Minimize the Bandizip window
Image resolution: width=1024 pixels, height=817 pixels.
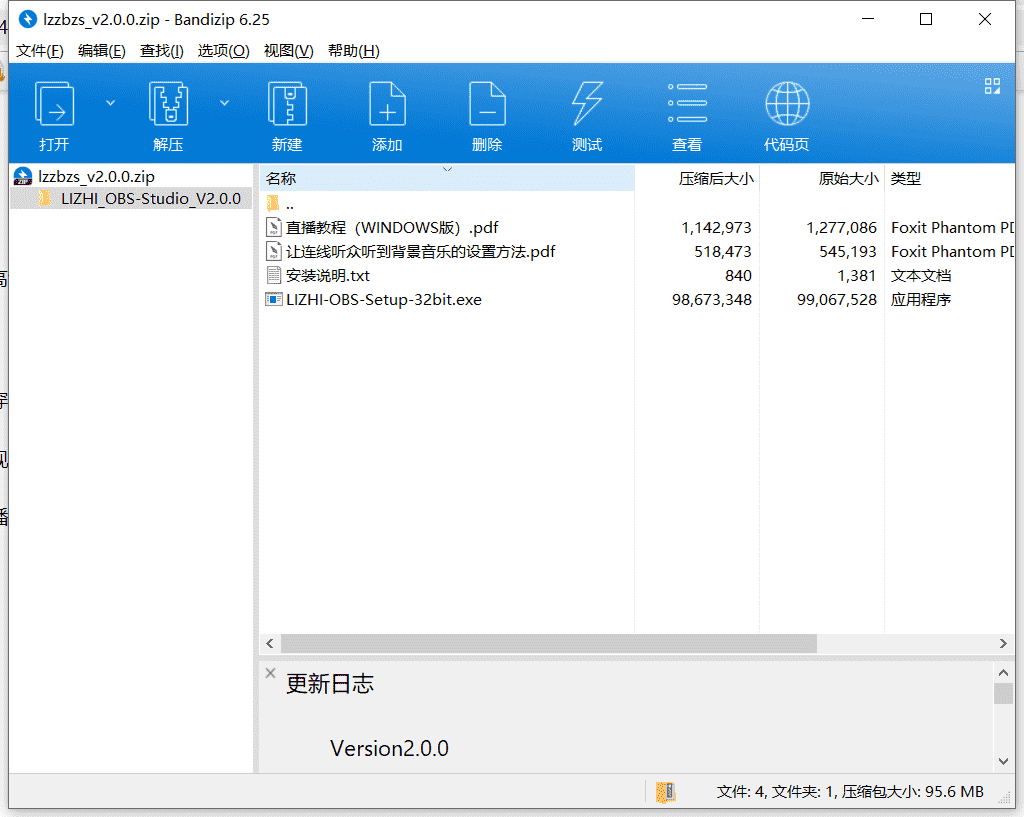pyautogui.click(x=868, y=19)
